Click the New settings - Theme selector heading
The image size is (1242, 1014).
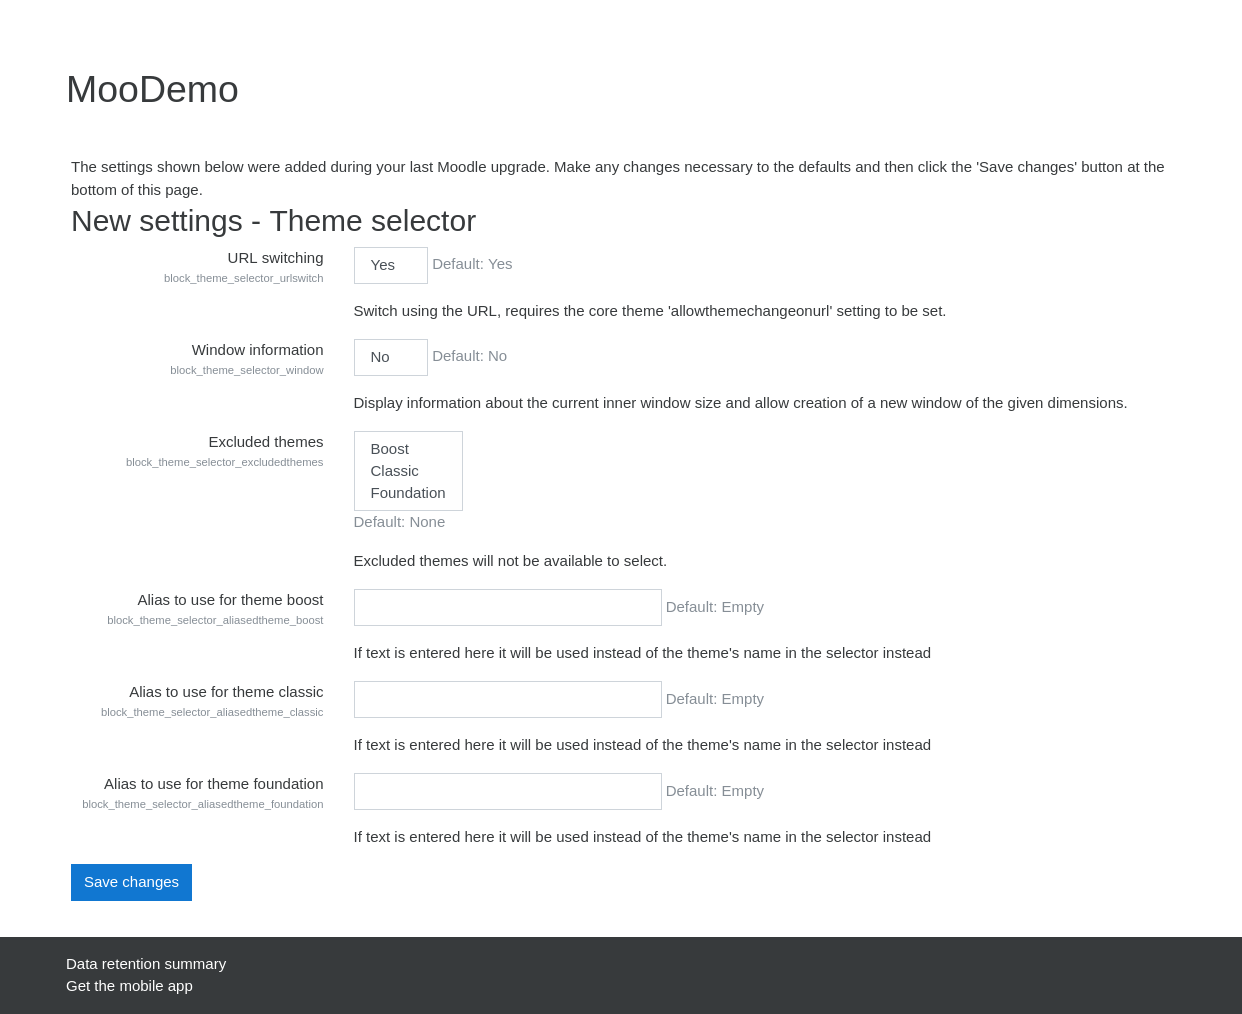click(273, 221)
